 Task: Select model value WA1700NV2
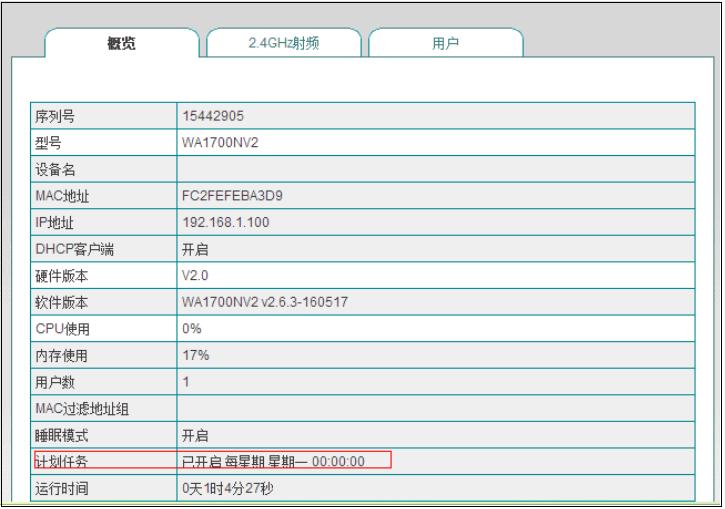(220, 142)
